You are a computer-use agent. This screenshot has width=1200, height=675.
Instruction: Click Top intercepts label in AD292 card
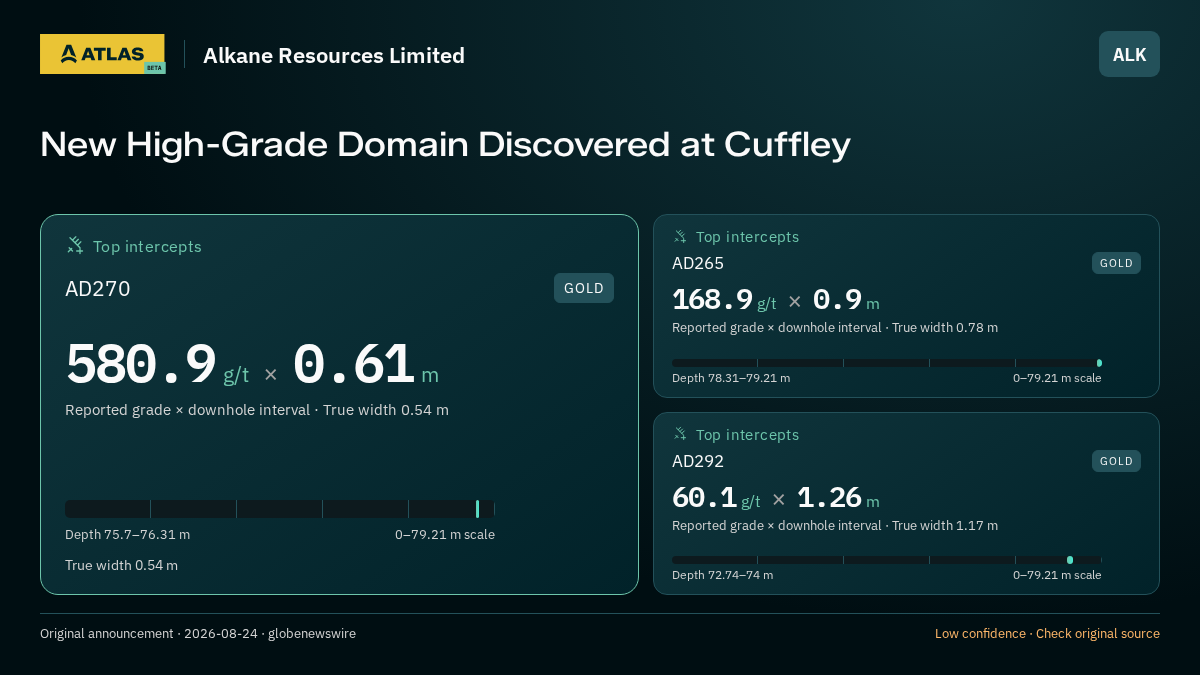[x=748, y=435]
